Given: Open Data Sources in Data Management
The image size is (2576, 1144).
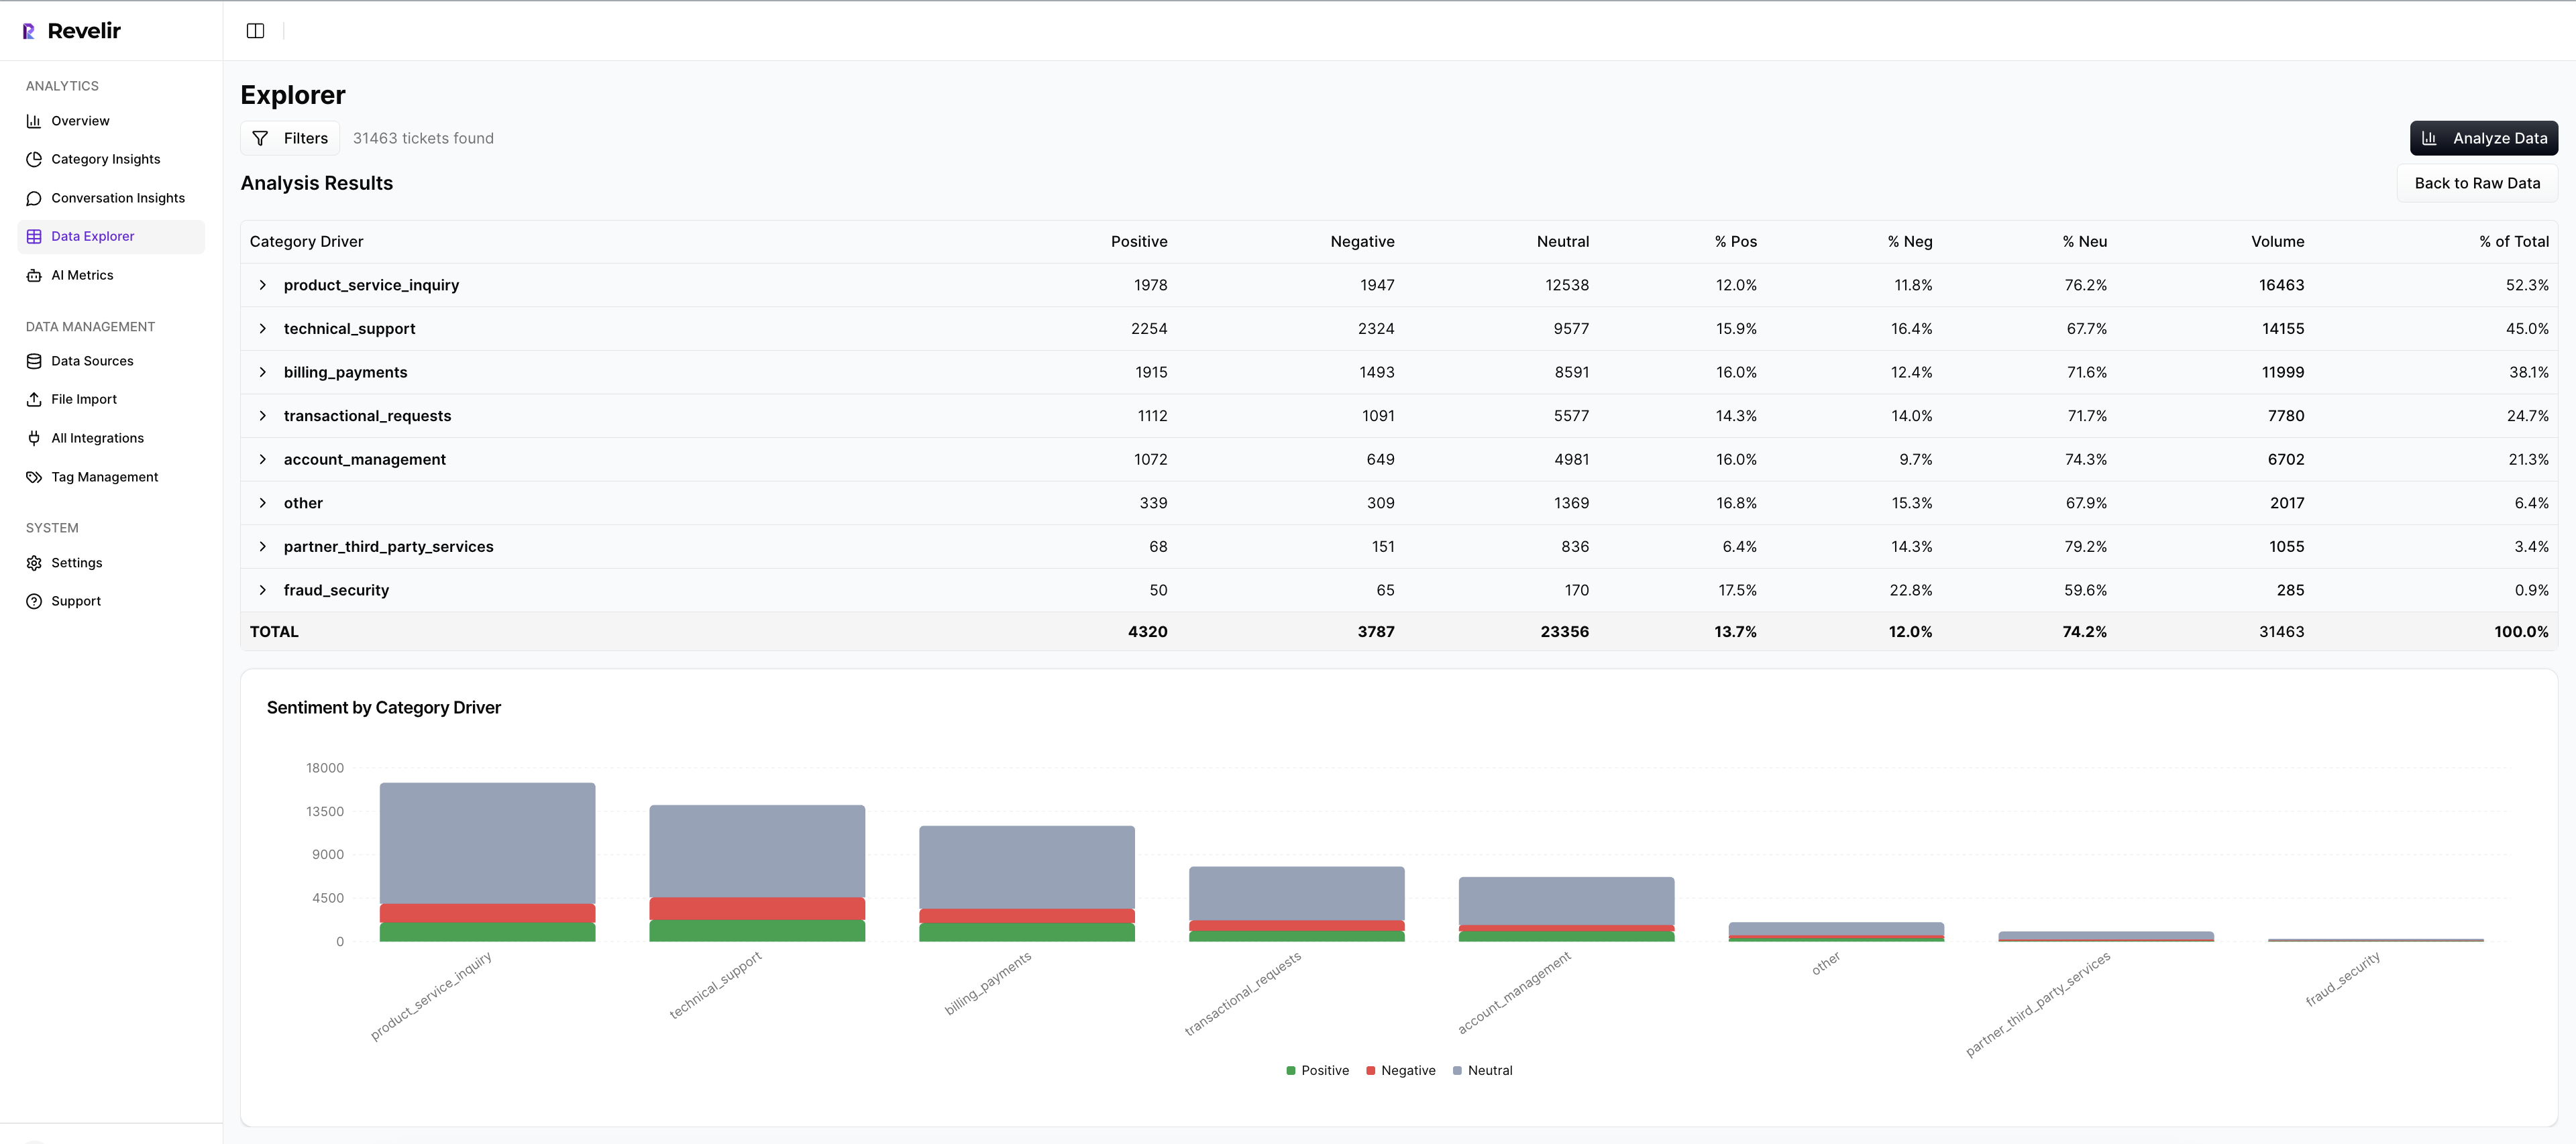Looking at the screenshot, I should [93, 360].
